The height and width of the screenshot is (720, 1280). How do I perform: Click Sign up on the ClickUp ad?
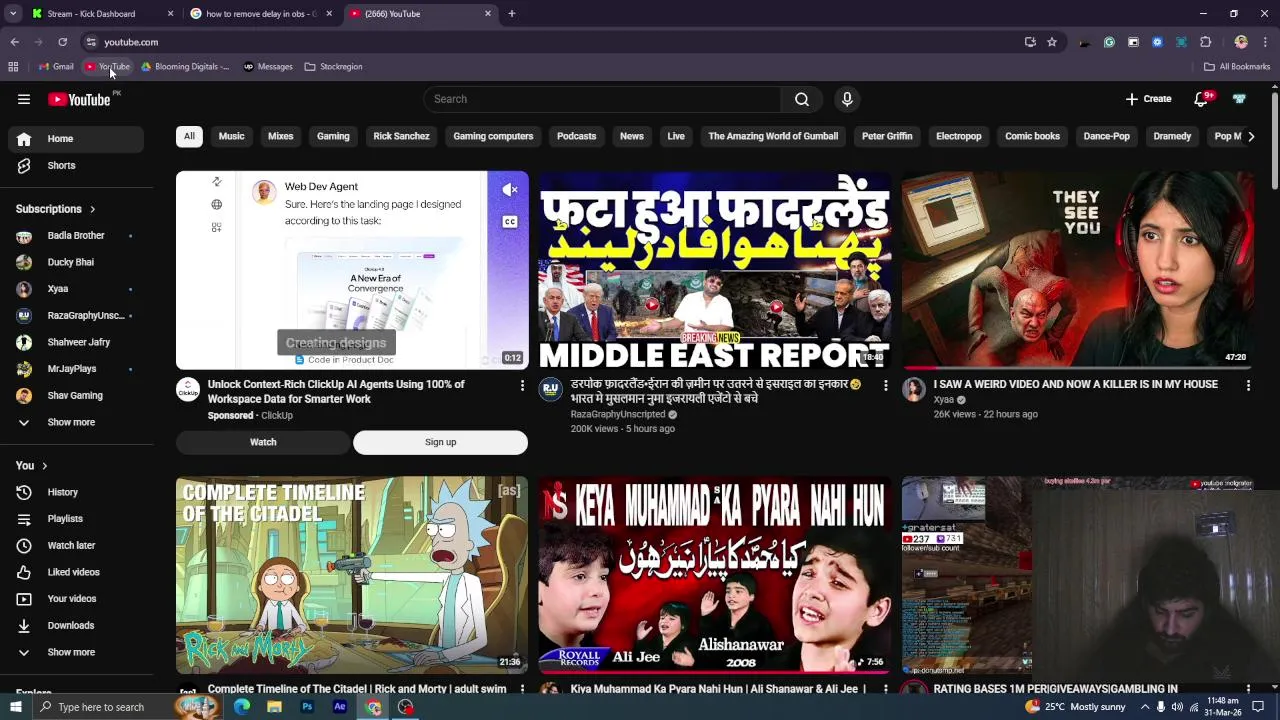tap(440, 442)
